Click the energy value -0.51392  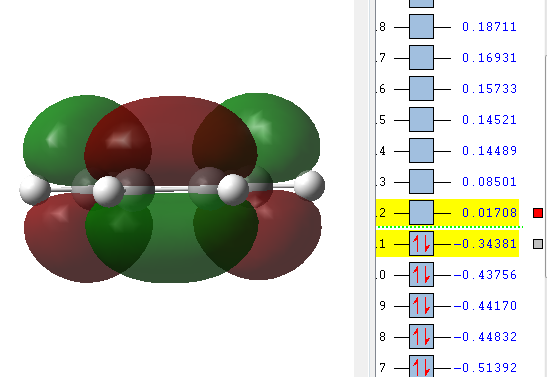click(x=485, y=368)
